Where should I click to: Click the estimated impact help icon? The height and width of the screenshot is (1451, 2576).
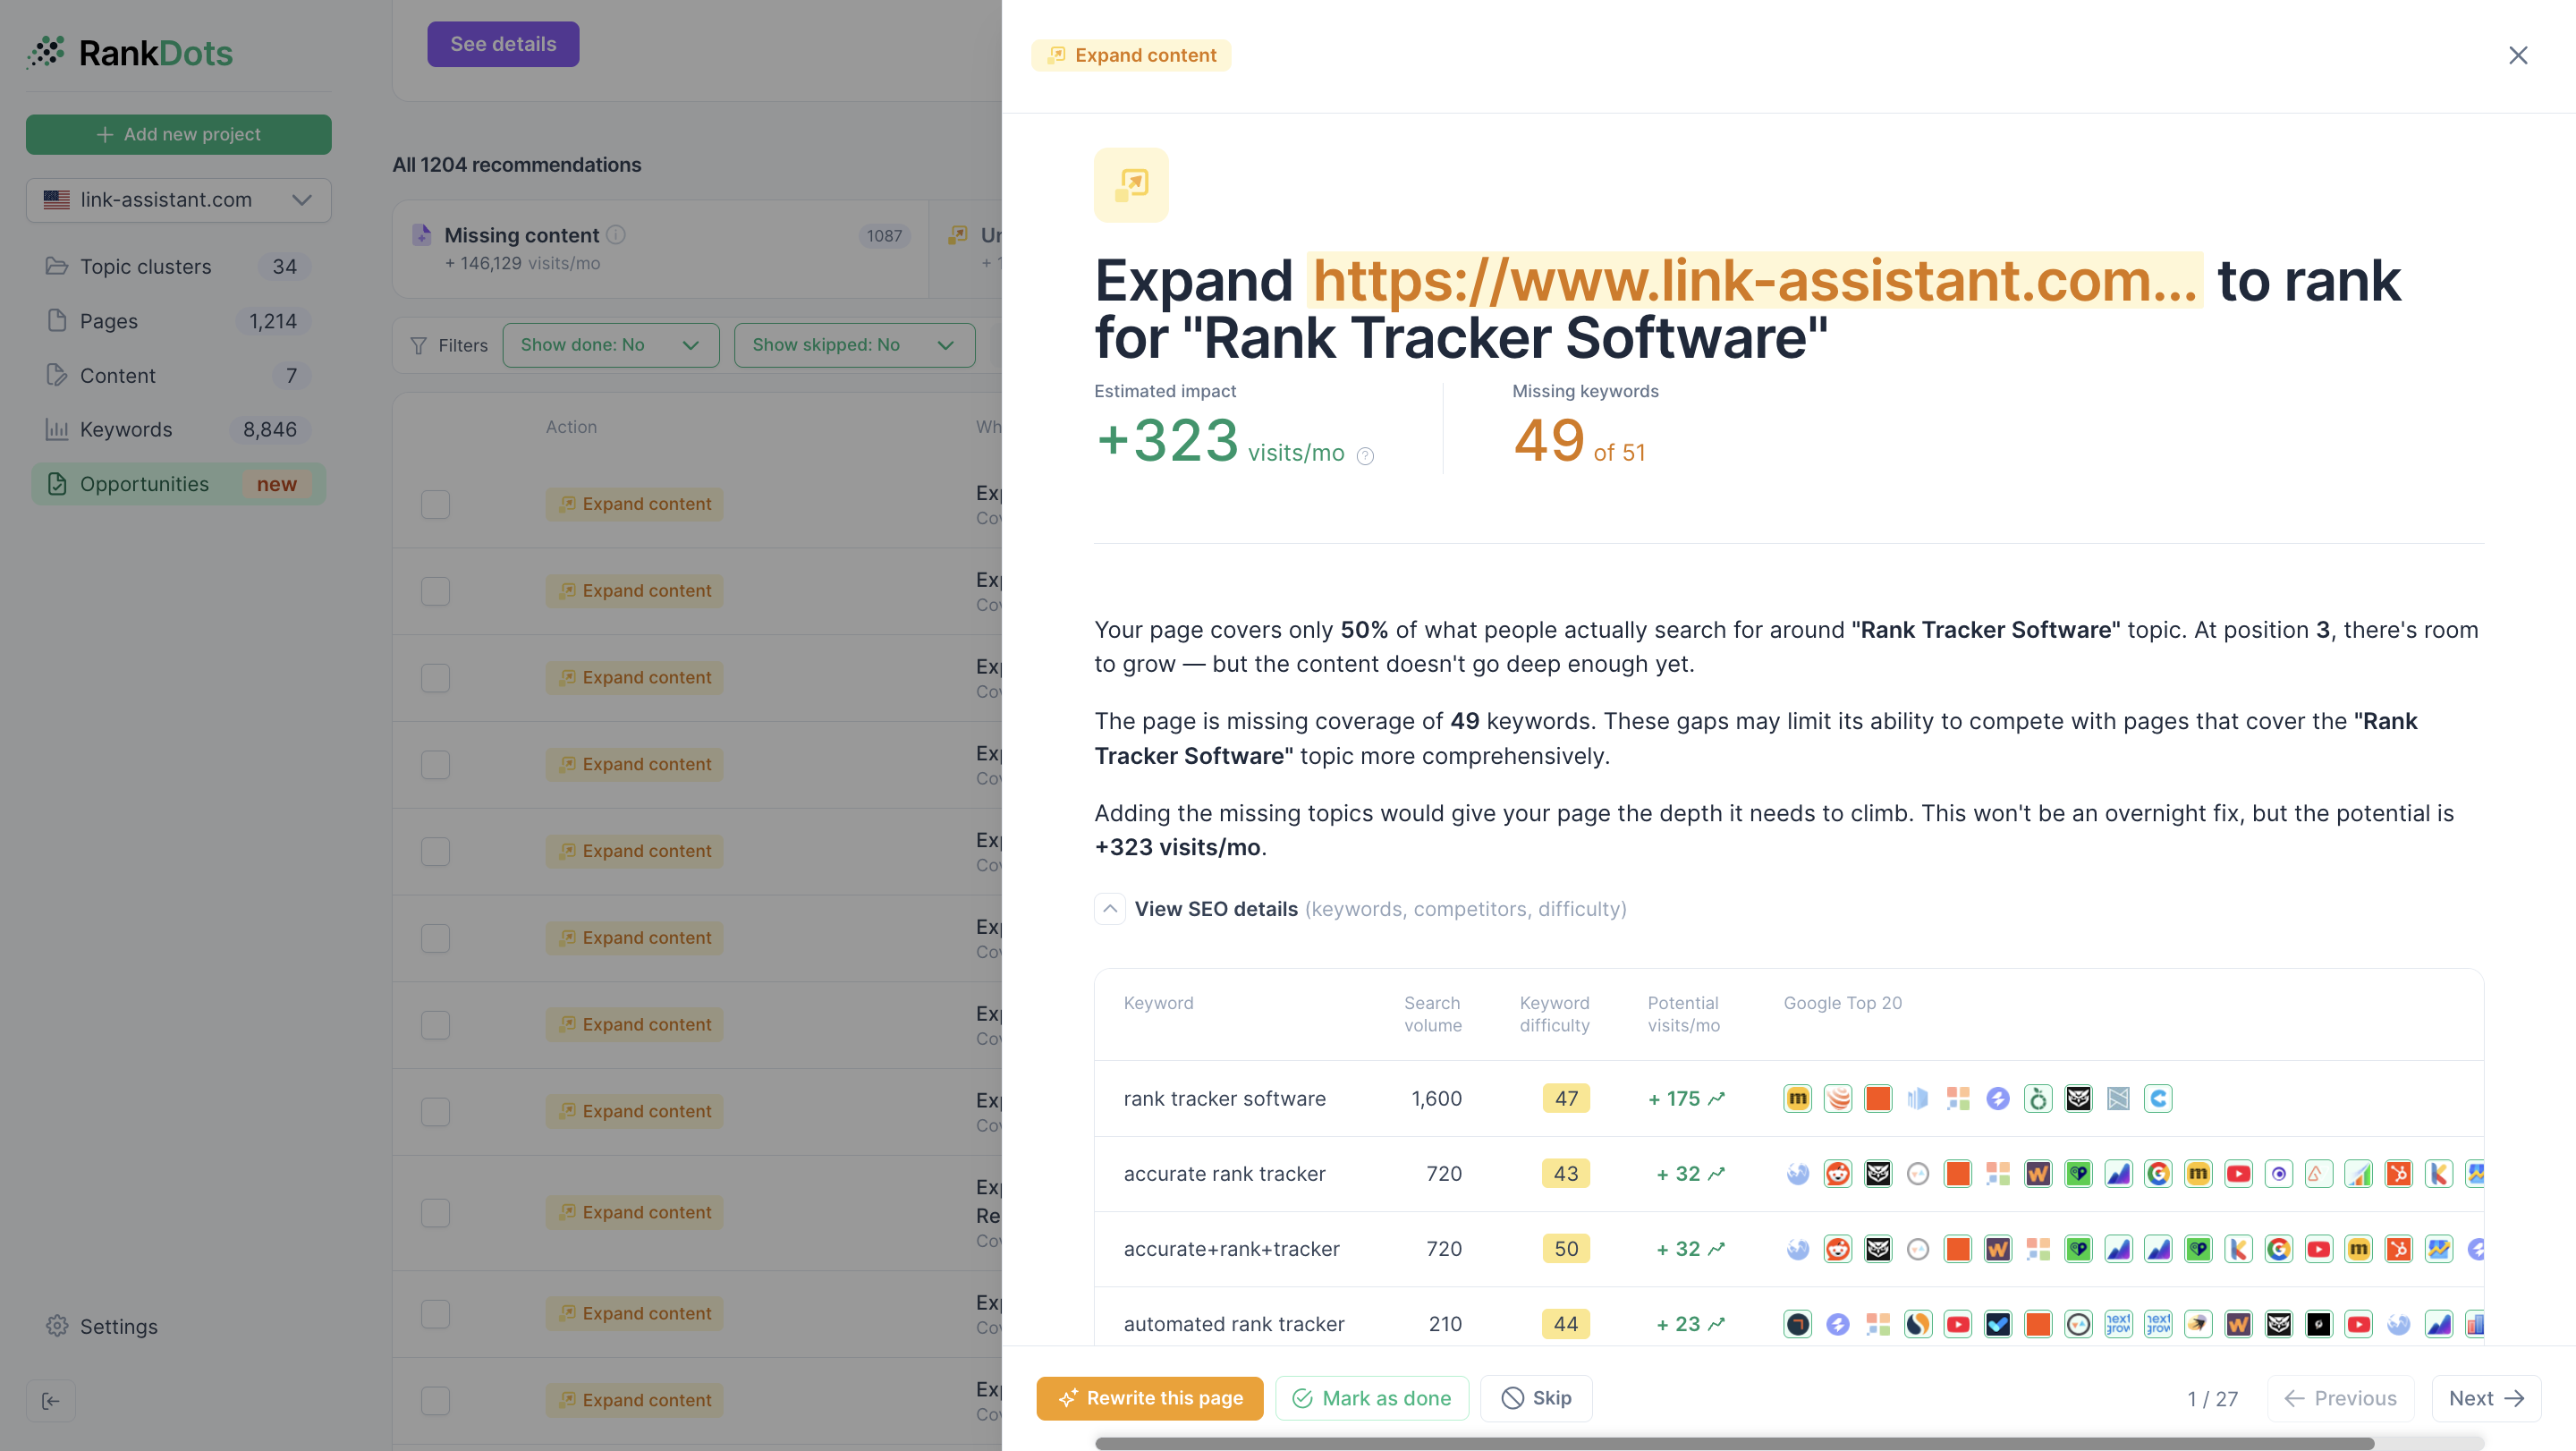(x=1365, y=456)
